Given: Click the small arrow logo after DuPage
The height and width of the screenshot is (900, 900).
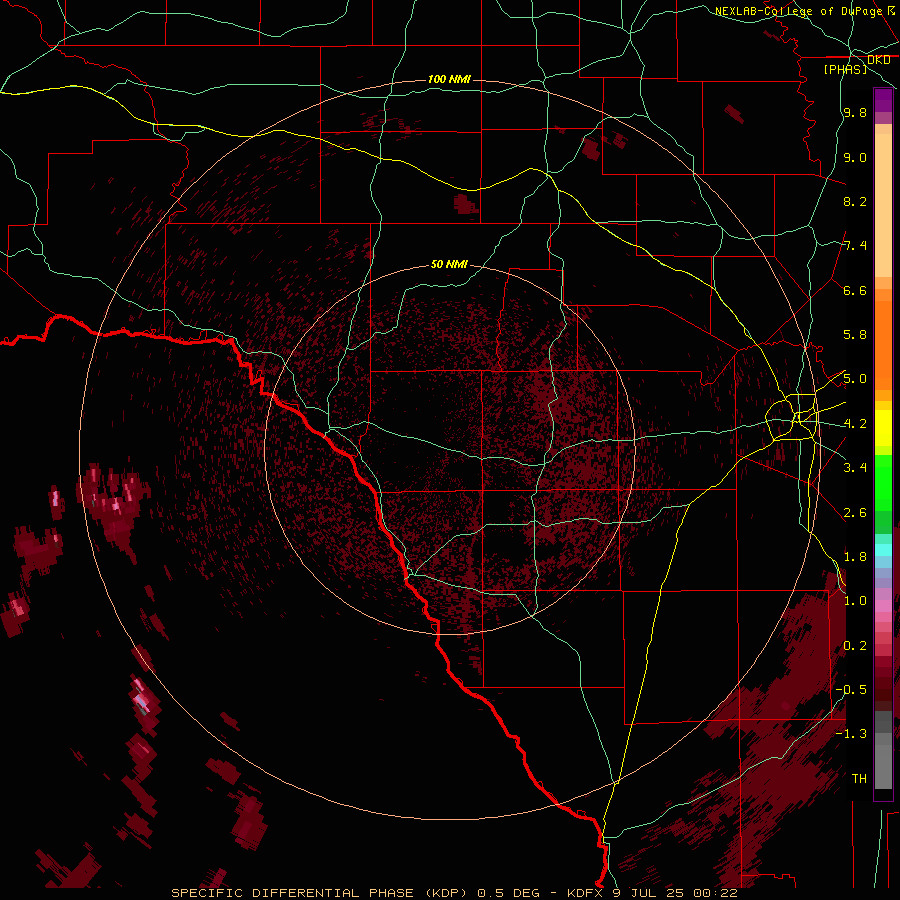Looking at the screenshot, I should [891, 10].
